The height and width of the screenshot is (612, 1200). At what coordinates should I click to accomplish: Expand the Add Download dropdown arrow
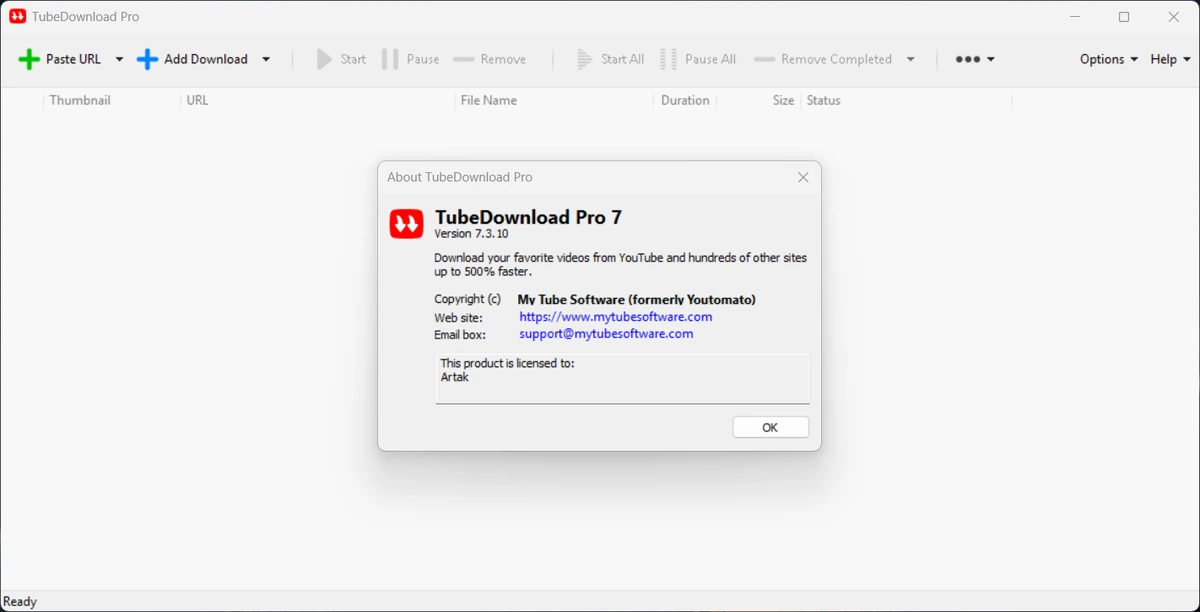coord(266,59)
